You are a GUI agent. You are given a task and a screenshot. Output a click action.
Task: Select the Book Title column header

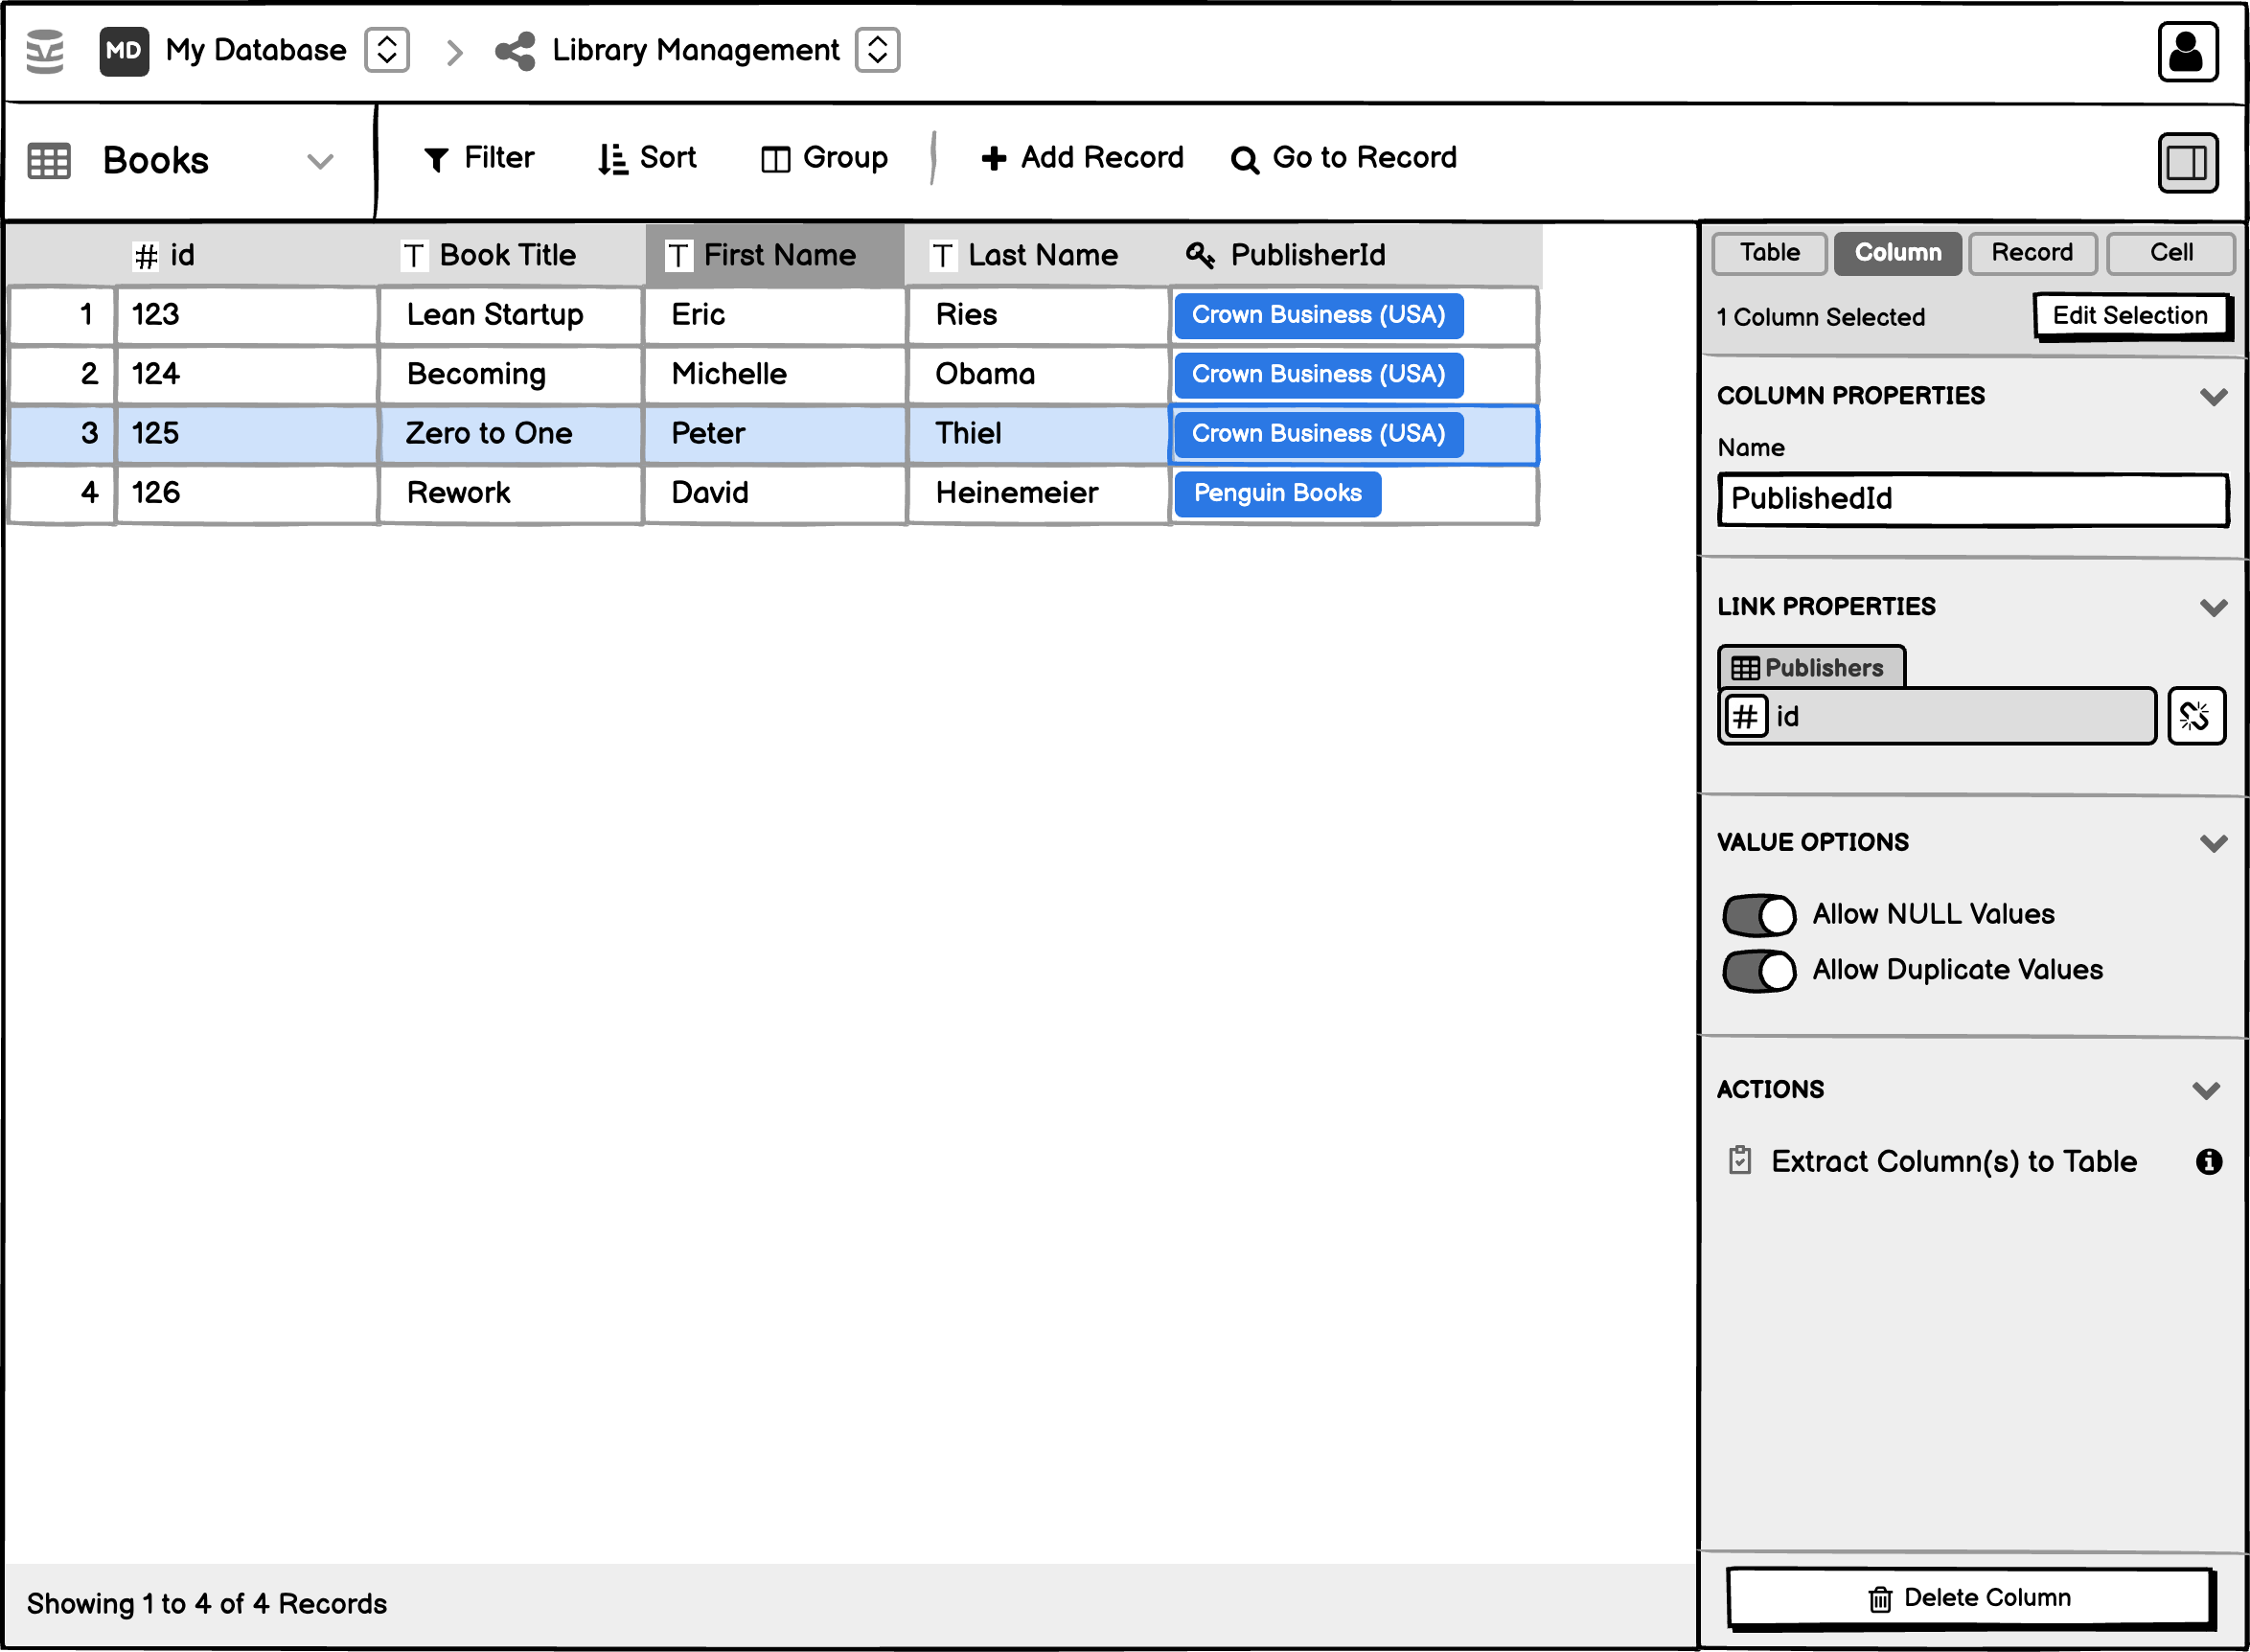pos(510,256)
